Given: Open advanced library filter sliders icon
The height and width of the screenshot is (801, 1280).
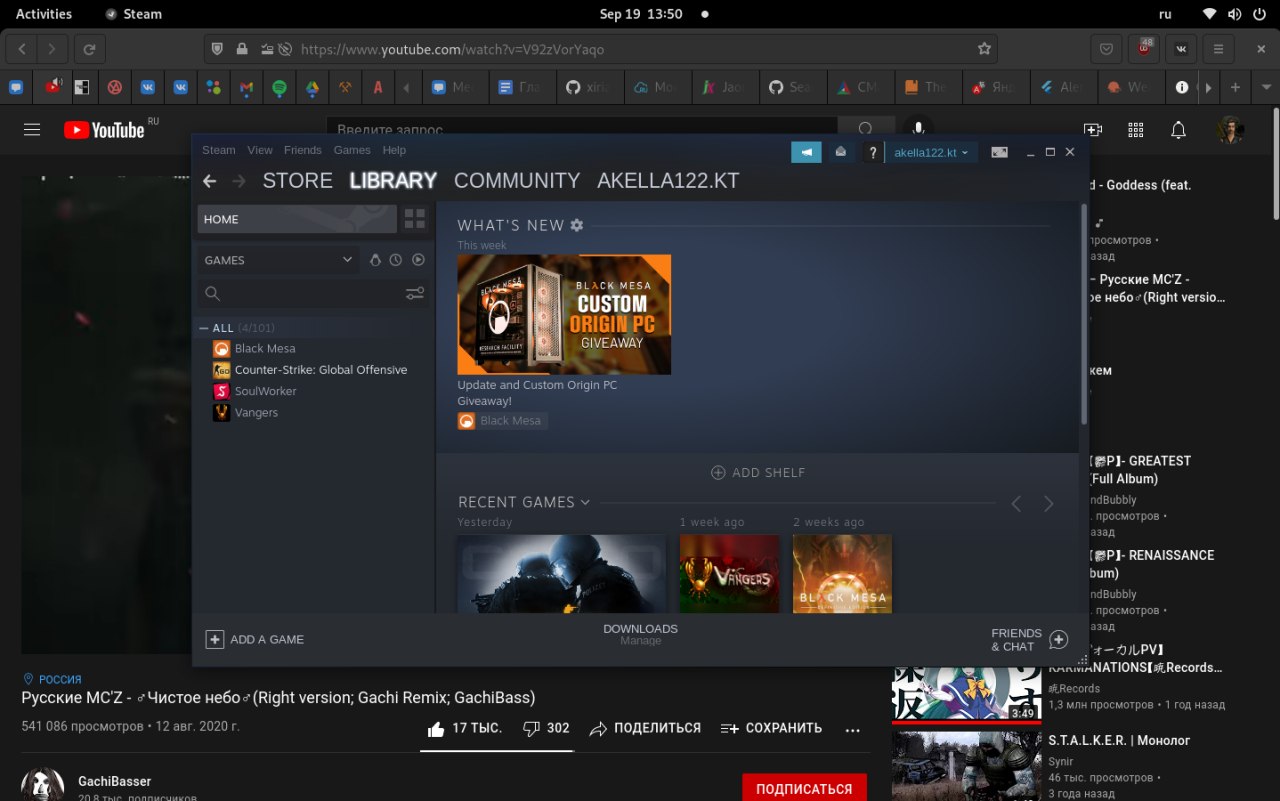Looking at the screenshot, I should [x=415, y=293].
